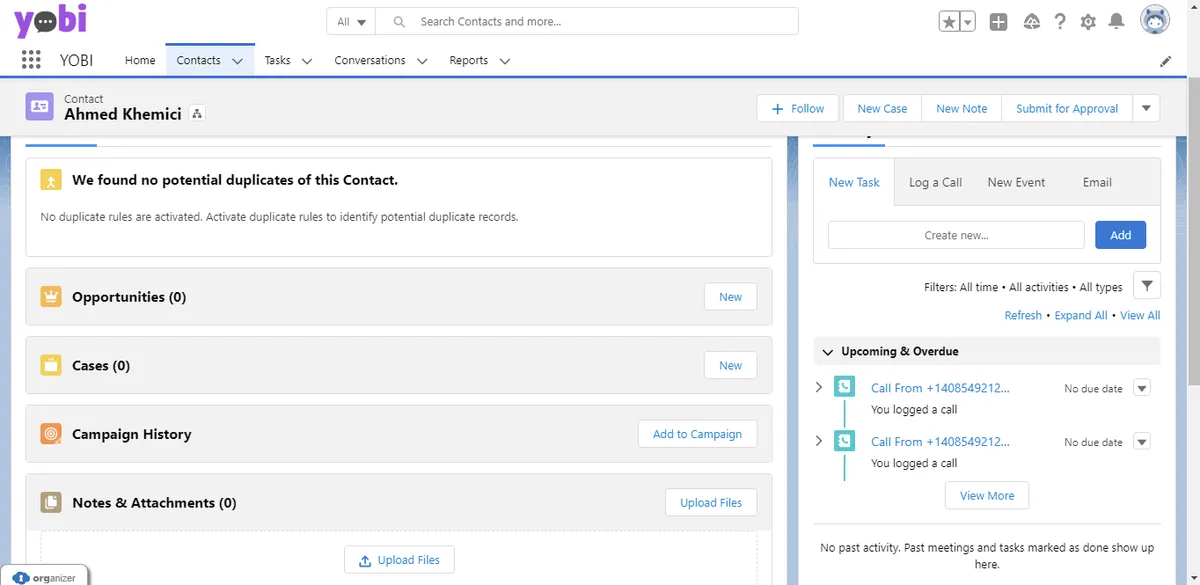The height and width of the screenshot is (585, 1200).
Task: Click the Search Contacts and more field
Action: point(587,21)
